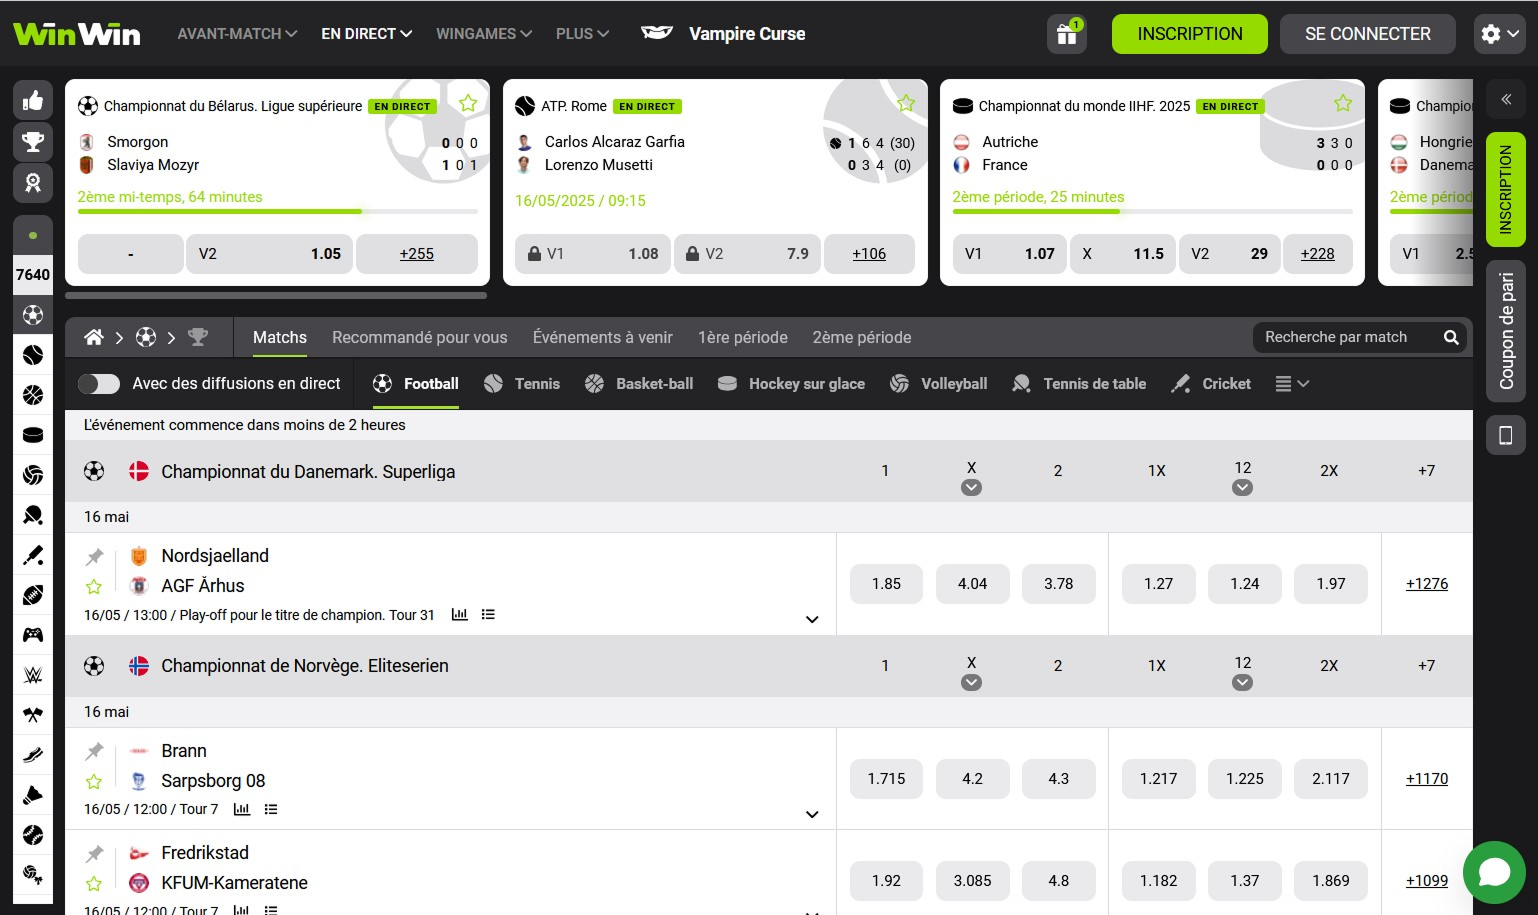
Task: Click the SE CONNECTER button
Action: click(1368, 34)
